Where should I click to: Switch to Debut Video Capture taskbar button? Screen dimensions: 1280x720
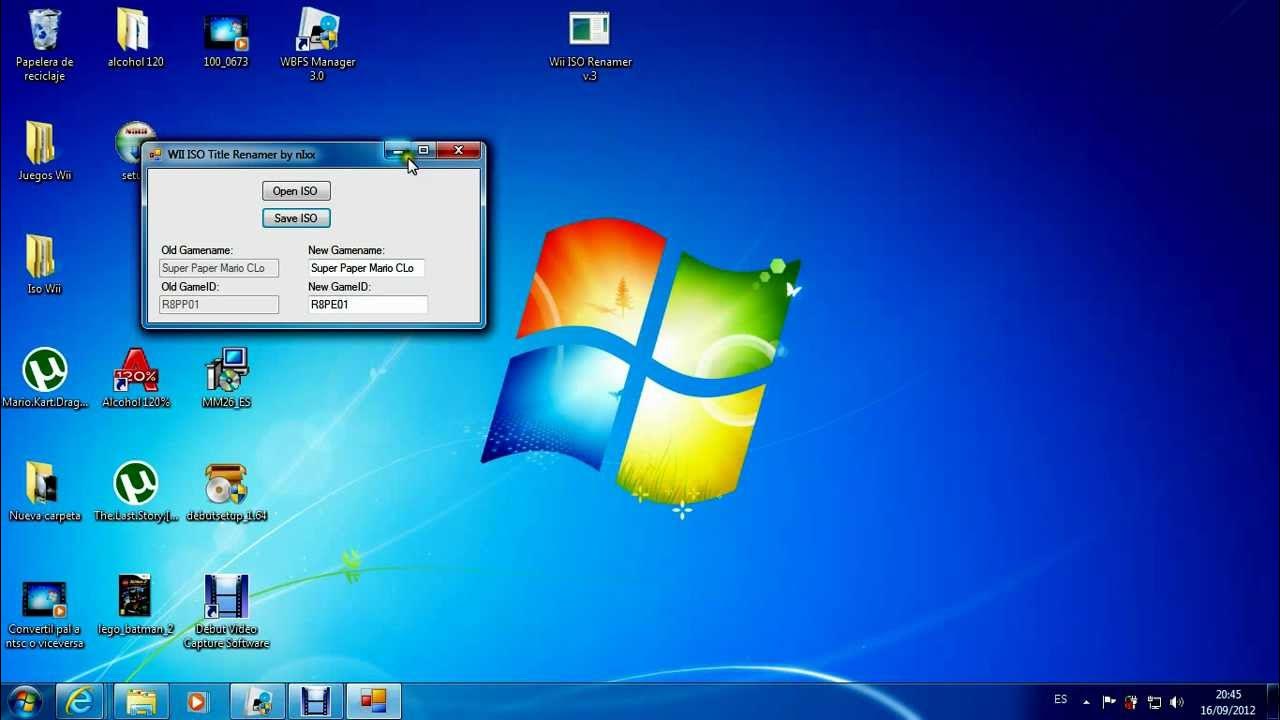[316, 702]
